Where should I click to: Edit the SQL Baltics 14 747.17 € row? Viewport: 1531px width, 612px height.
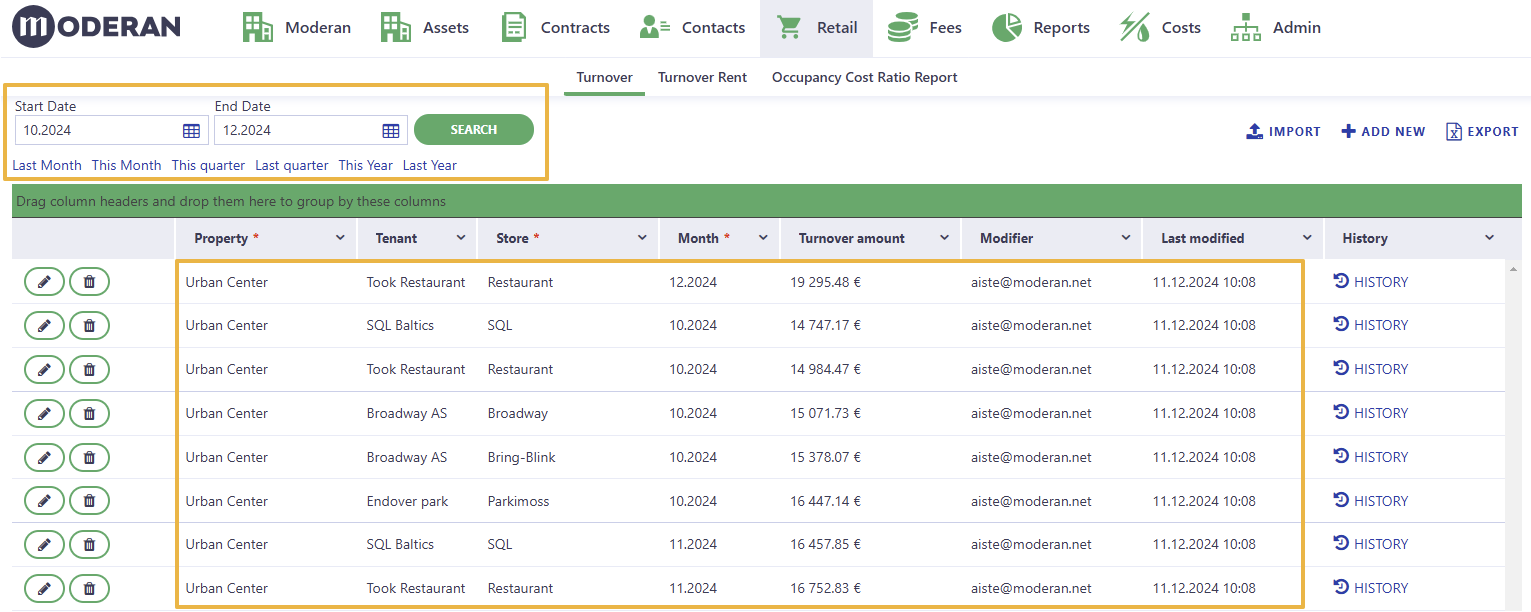click(x=44, y=325)
